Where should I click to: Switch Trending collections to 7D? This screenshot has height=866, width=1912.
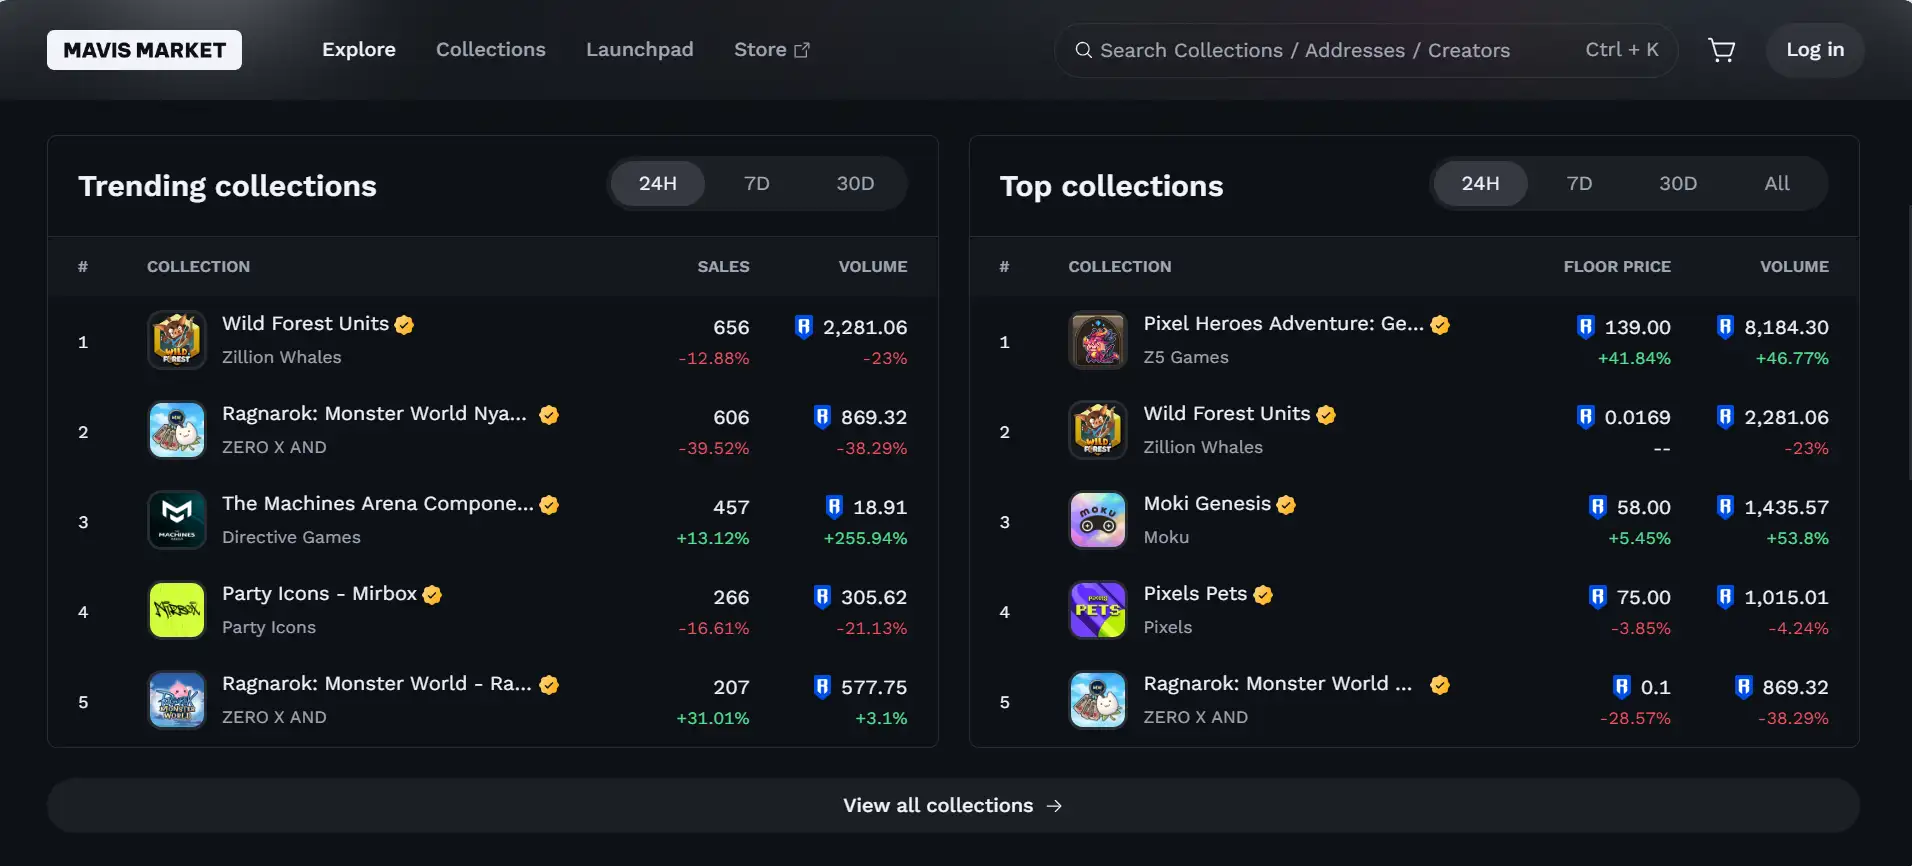click(x=756, y=184)
